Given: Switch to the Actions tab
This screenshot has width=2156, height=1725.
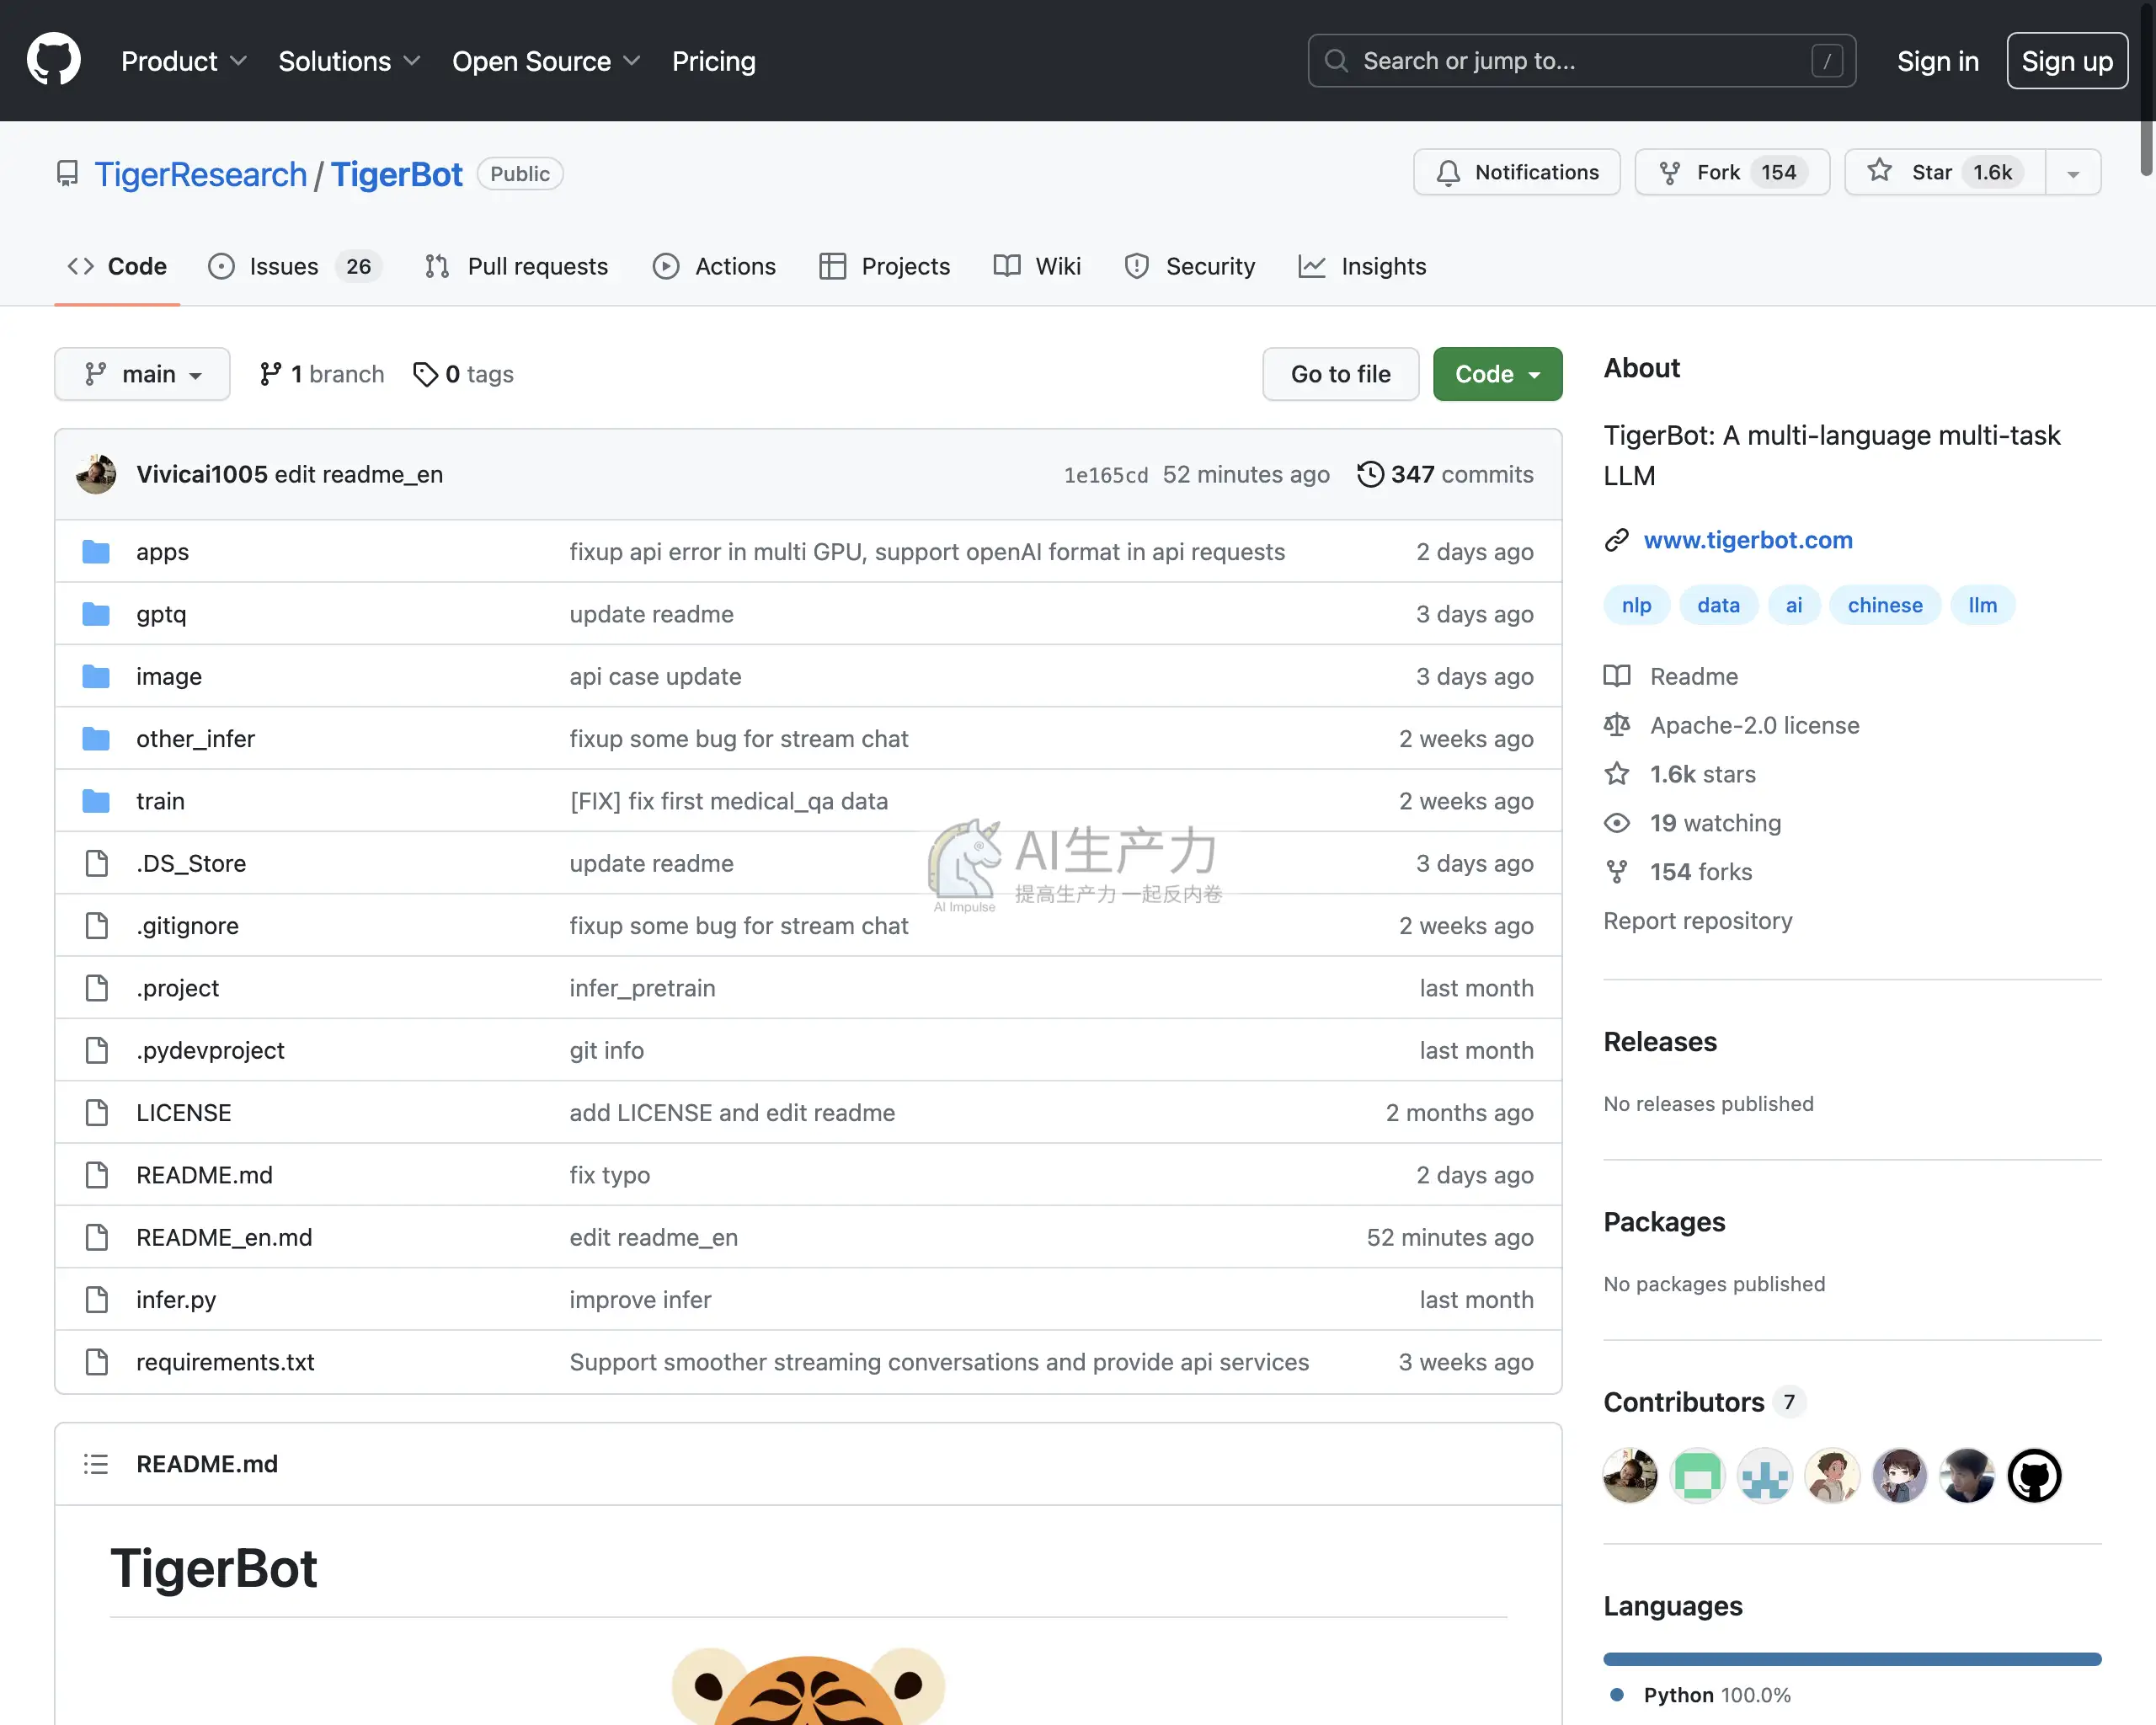Looking at the screenshot, I should point(714,266).
